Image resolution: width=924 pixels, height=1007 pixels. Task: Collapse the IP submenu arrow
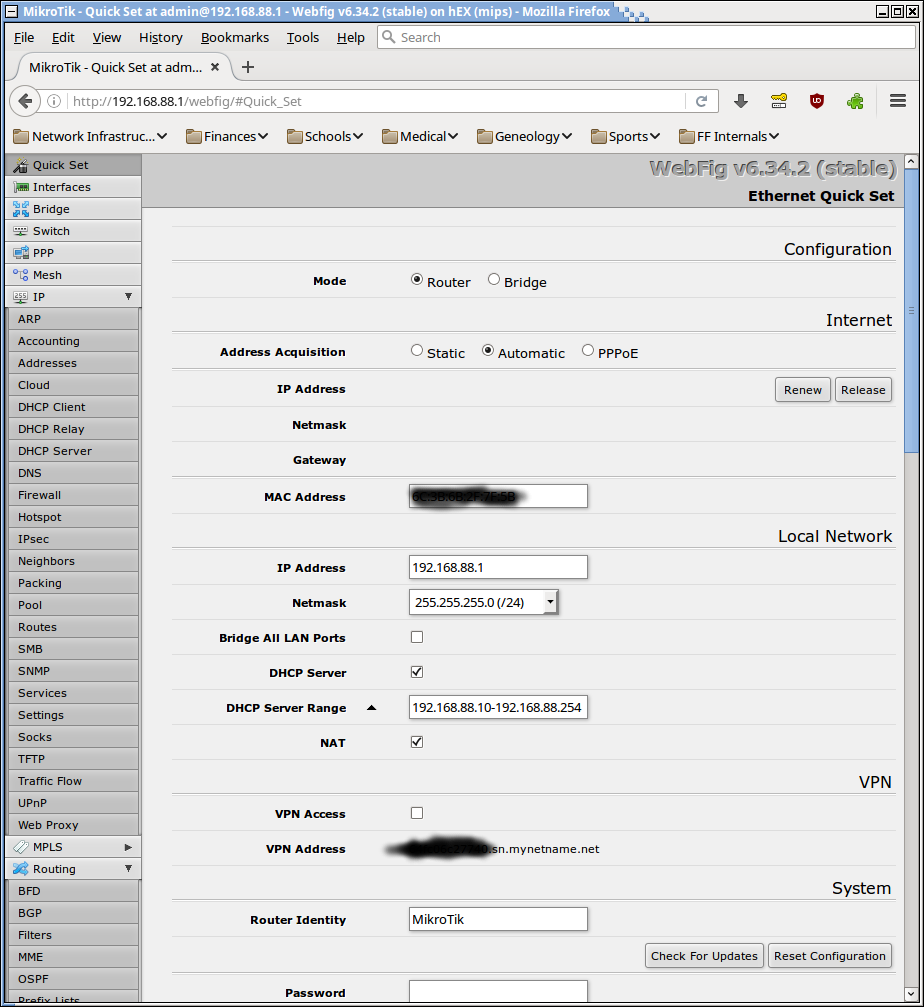128,296
